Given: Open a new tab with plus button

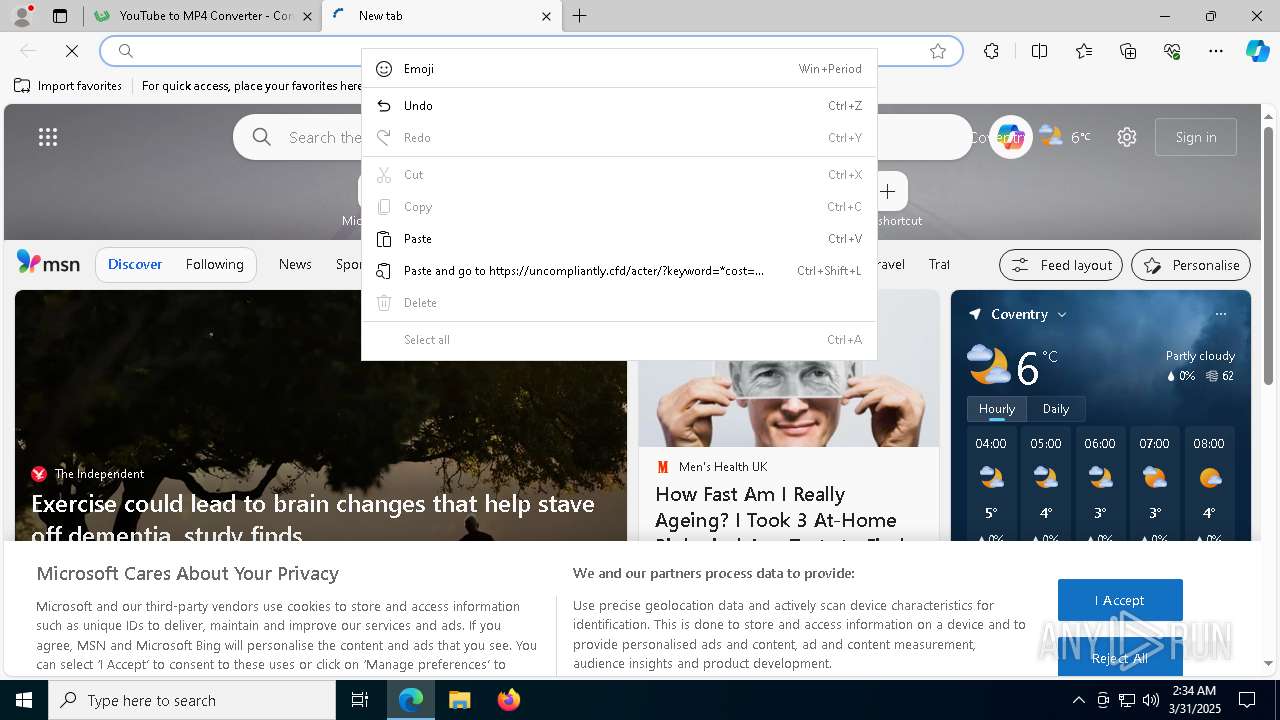Looking at the screenshot, I should click(x=579, y=16).
